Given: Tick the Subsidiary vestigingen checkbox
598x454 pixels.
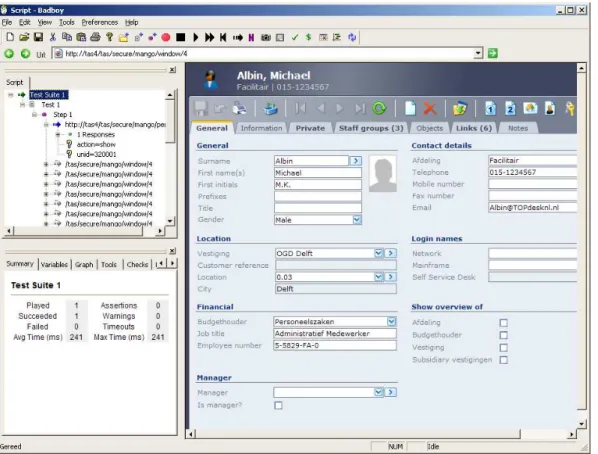Looking at the screenshot, I should tap(503, 360).
